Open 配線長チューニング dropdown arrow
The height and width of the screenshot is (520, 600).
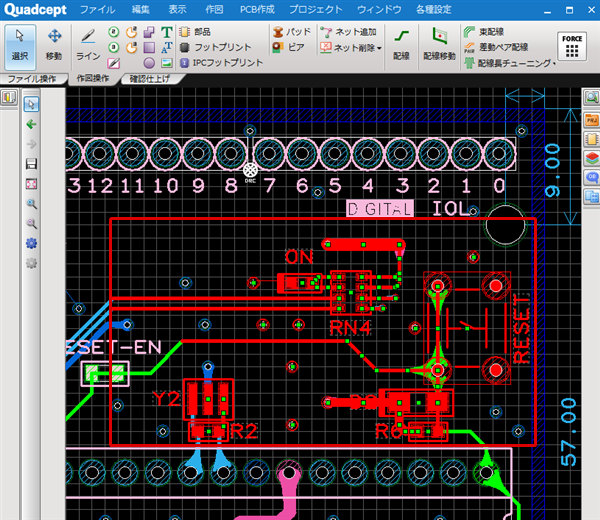tap(554, 63)
